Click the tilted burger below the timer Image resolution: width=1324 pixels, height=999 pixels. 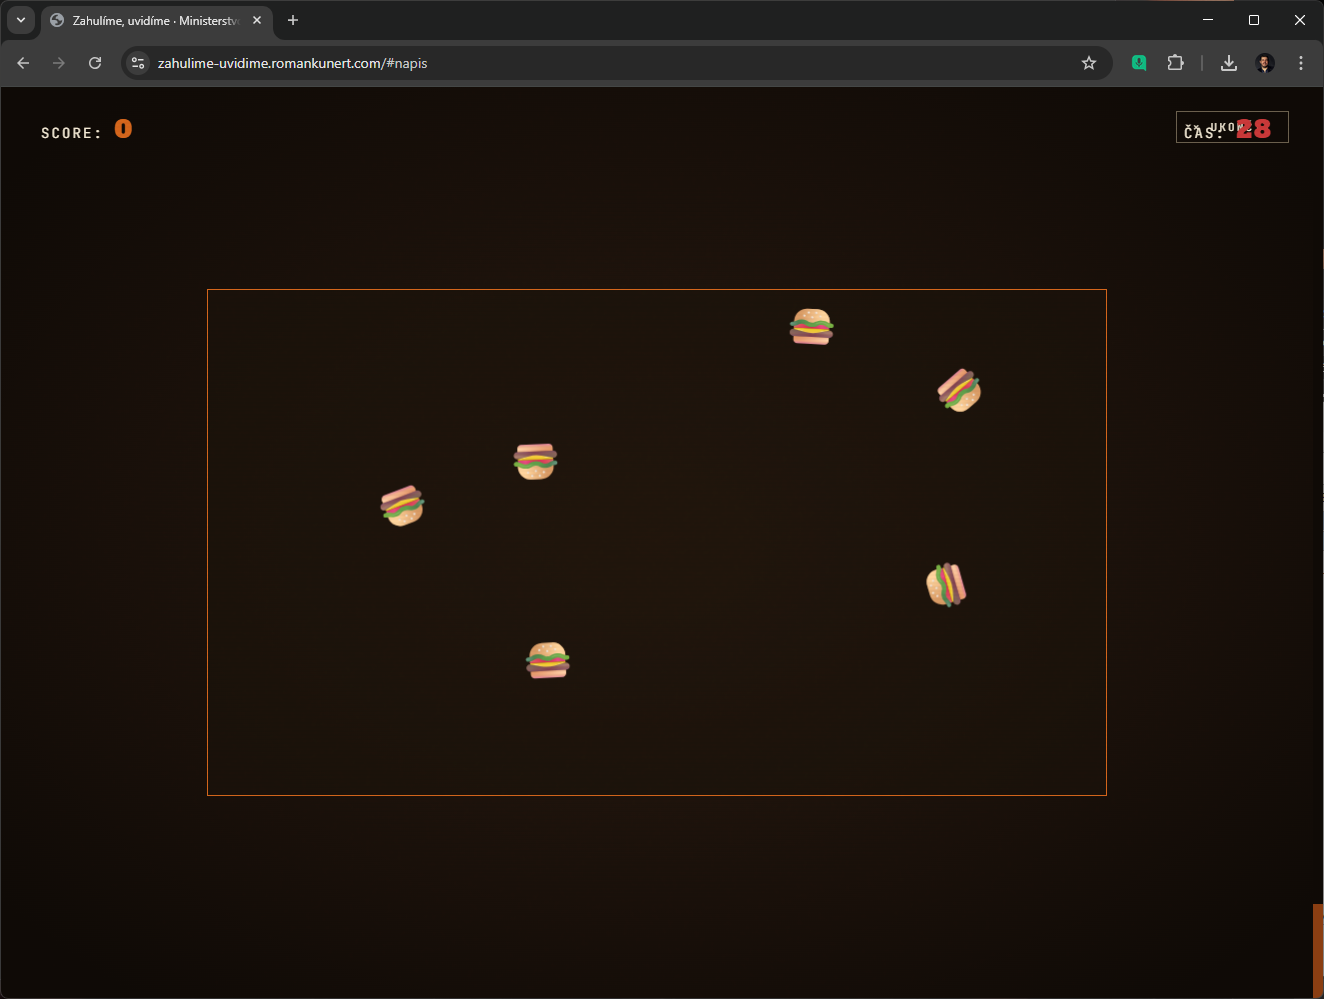point(959,390)
